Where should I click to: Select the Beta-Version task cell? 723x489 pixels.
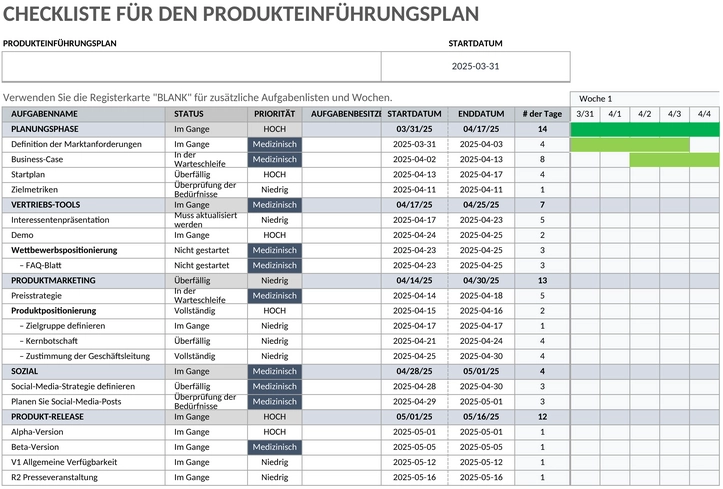click(x=83, y=447)
